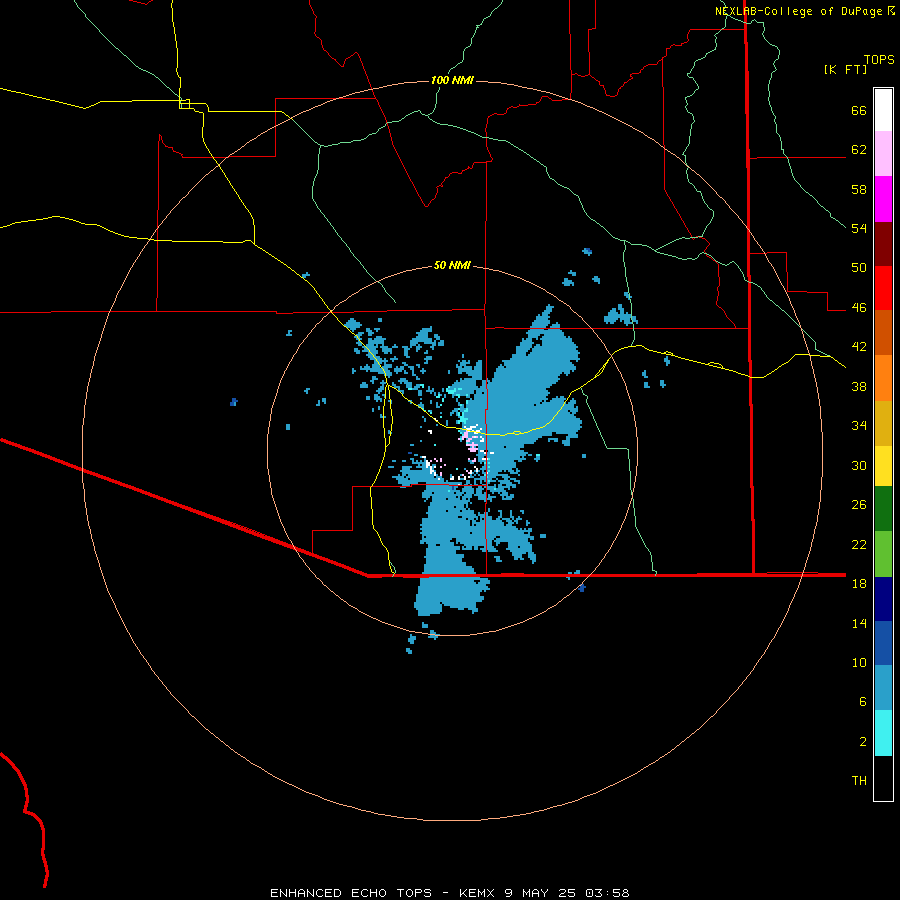The height and width of the screenshot is (900, 900).
Task: Click the cyan 2-6 legend swatch
Action: coord(883,733)
